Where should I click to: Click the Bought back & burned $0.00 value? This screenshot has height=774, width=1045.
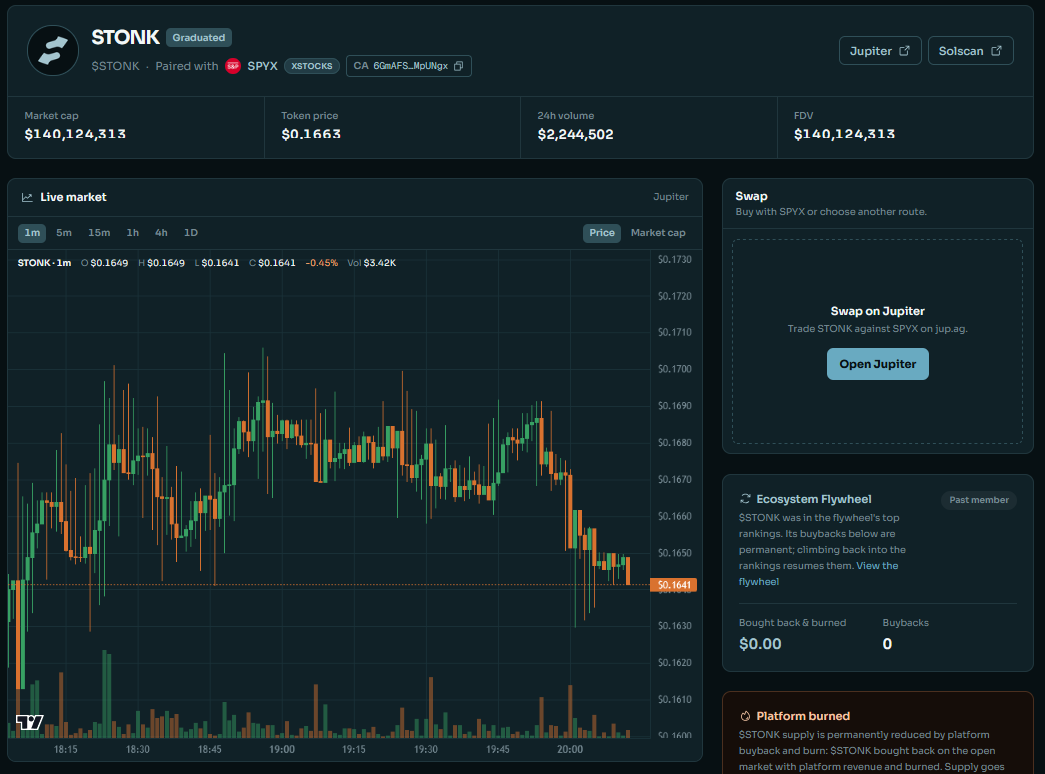pyautogui.click(x=760, y=644)
